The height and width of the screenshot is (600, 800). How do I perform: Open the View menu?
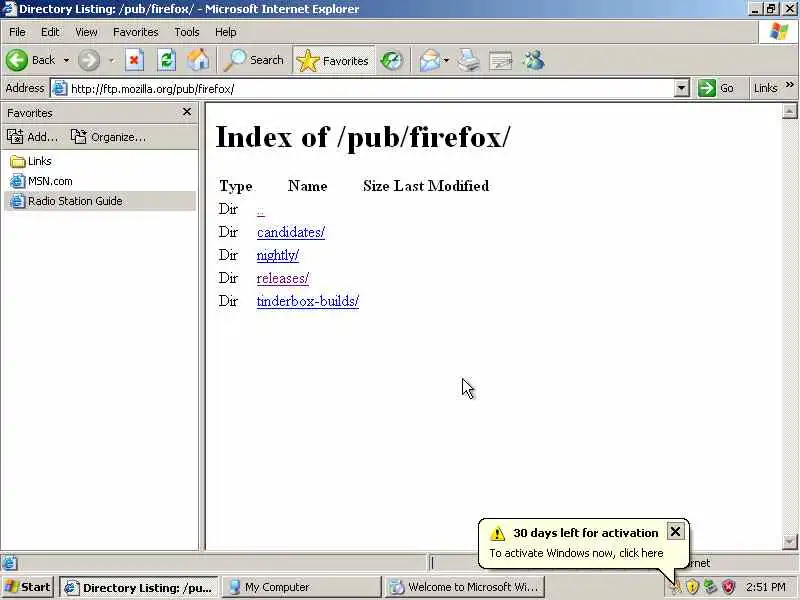86,32
